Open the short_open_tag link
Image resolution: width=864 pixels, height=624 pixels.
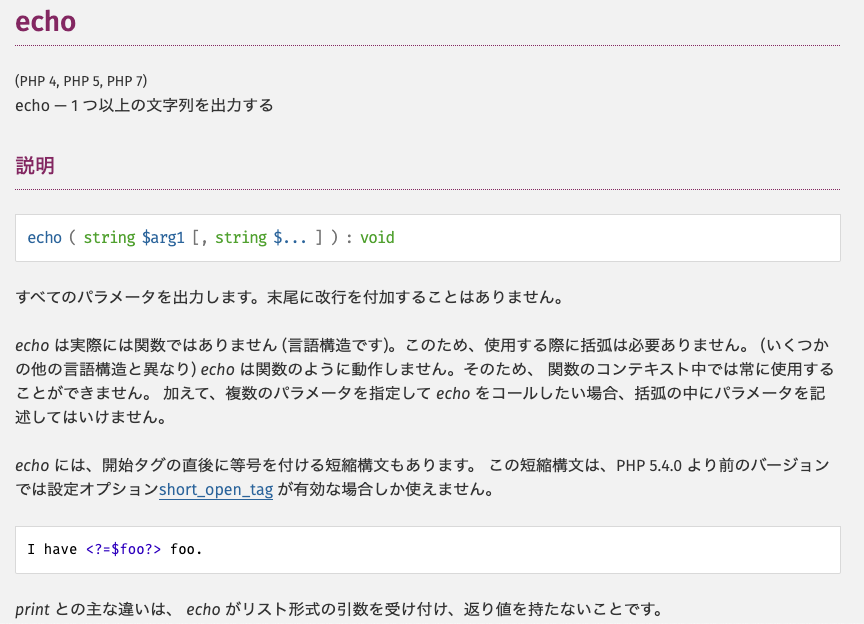tap(216, 489)
